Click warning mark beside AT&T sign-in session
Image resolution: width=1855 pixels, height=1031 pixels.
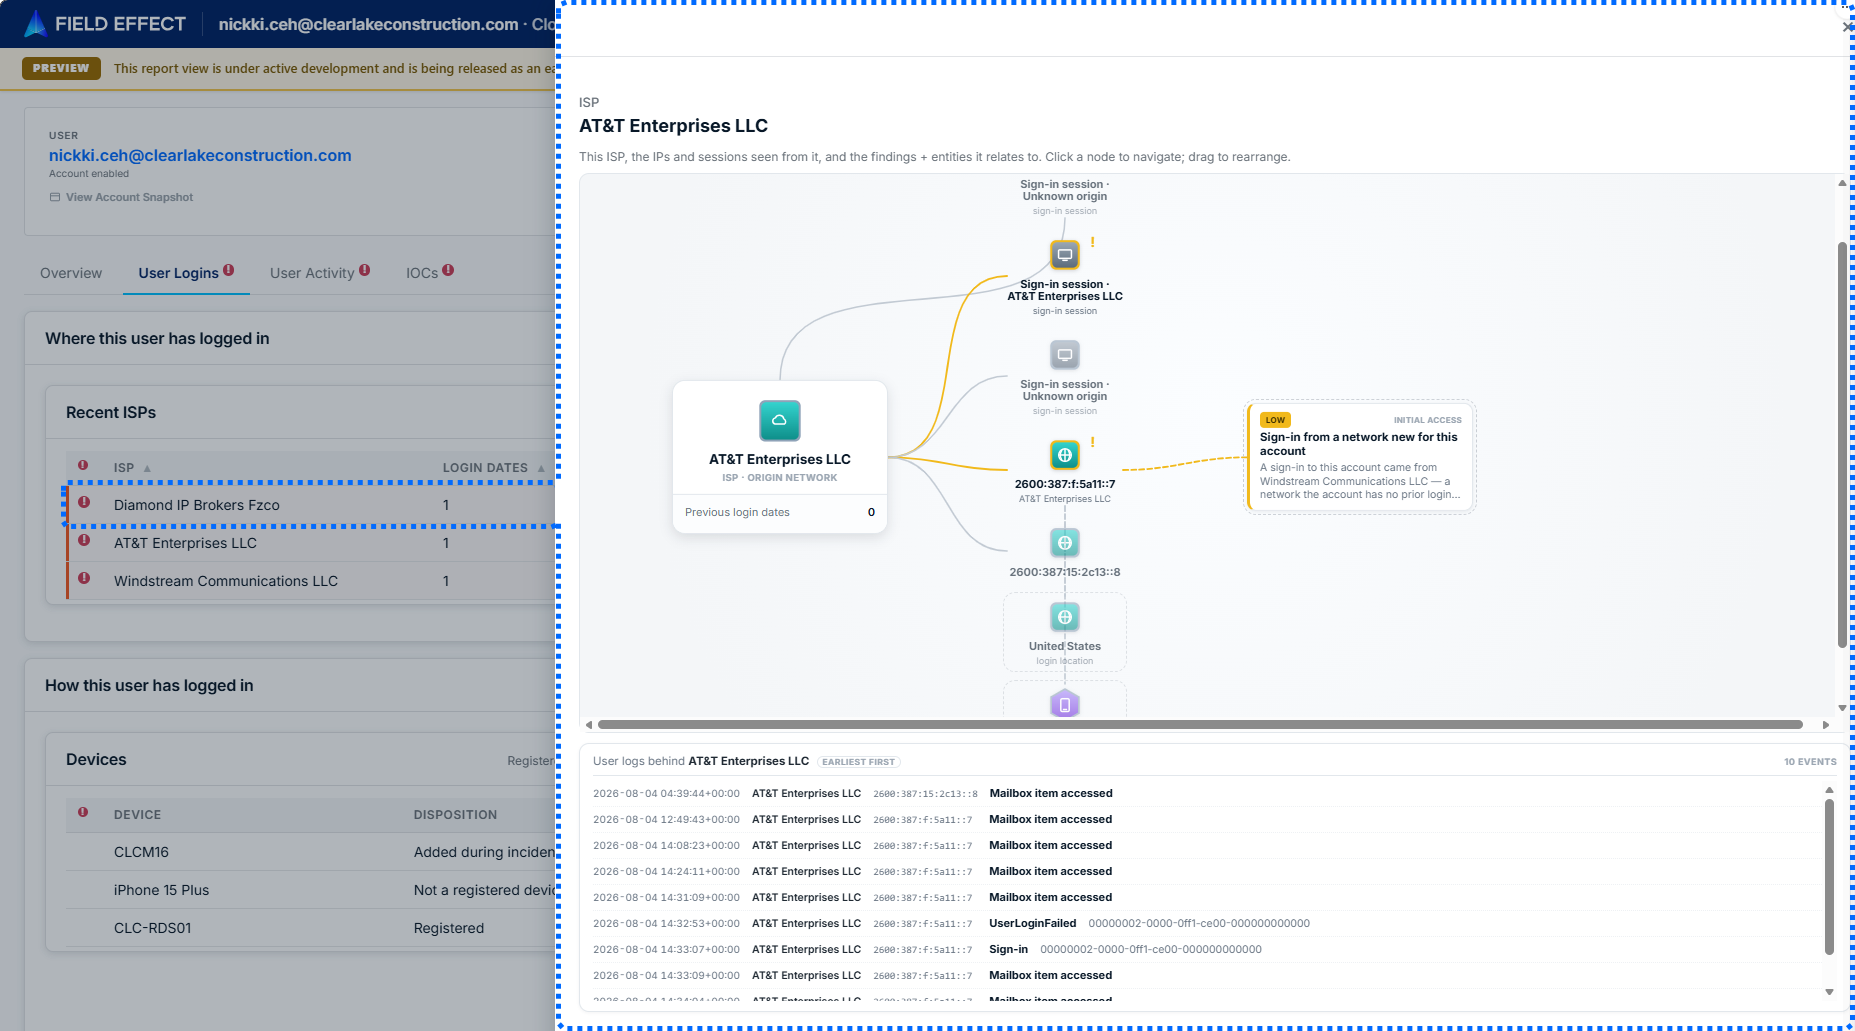(x=1092, y=242)
